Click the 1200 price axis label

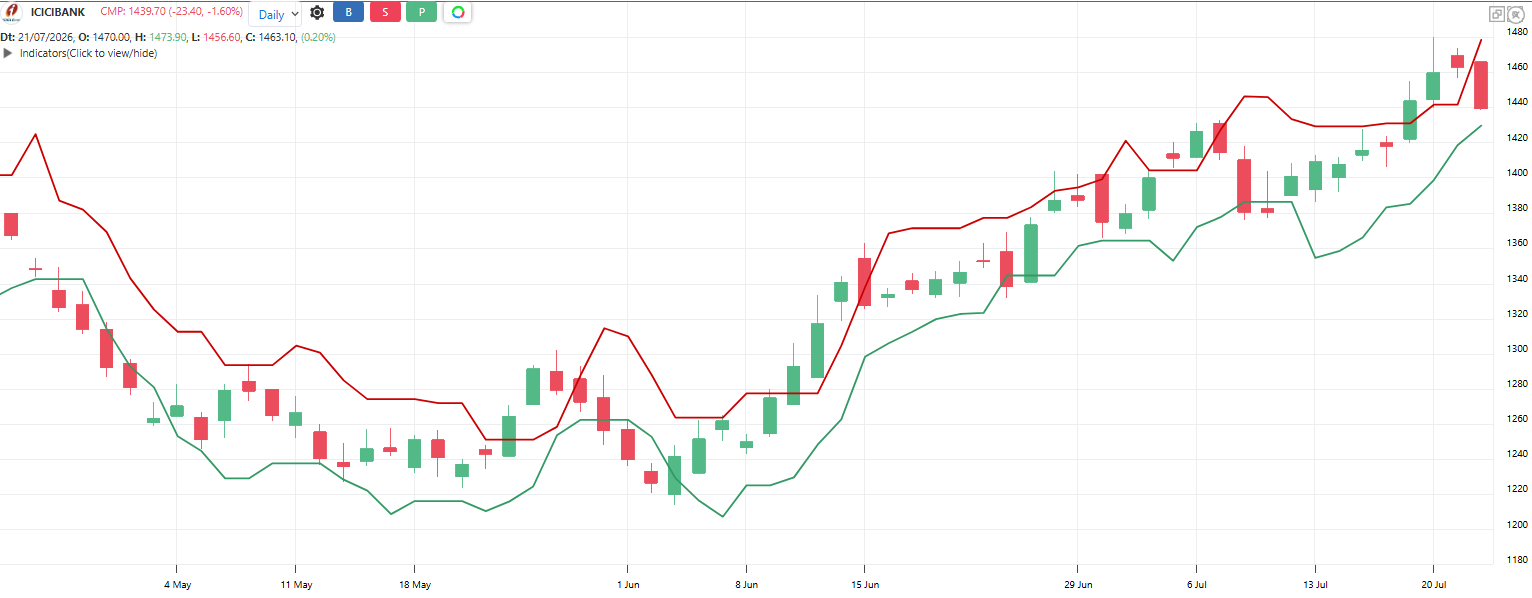tap(1515, 525)
